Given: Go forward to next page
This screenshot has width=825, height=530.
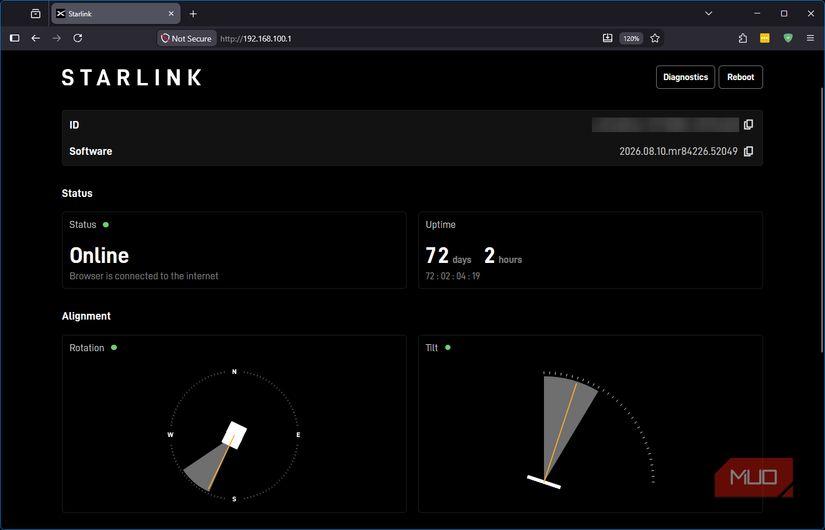Looking at the screenshot, I should pos(57,38).
